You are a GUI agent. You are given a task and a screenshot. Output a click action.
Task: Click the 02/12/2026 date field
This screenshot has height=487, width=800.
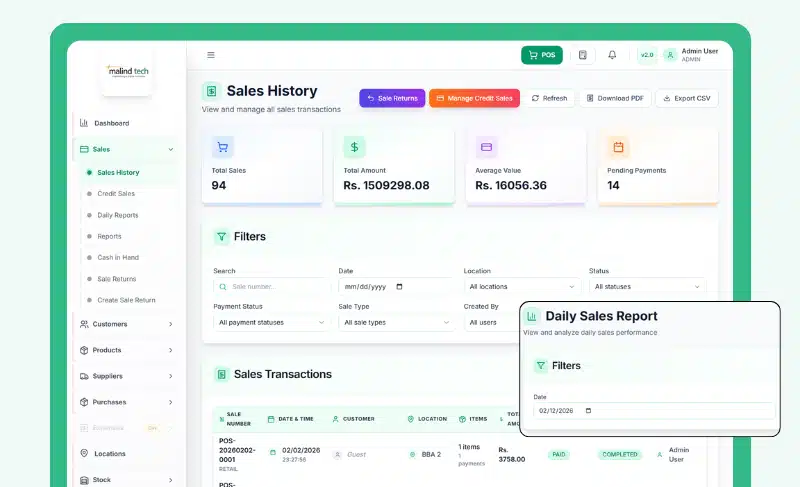point(654,411)
